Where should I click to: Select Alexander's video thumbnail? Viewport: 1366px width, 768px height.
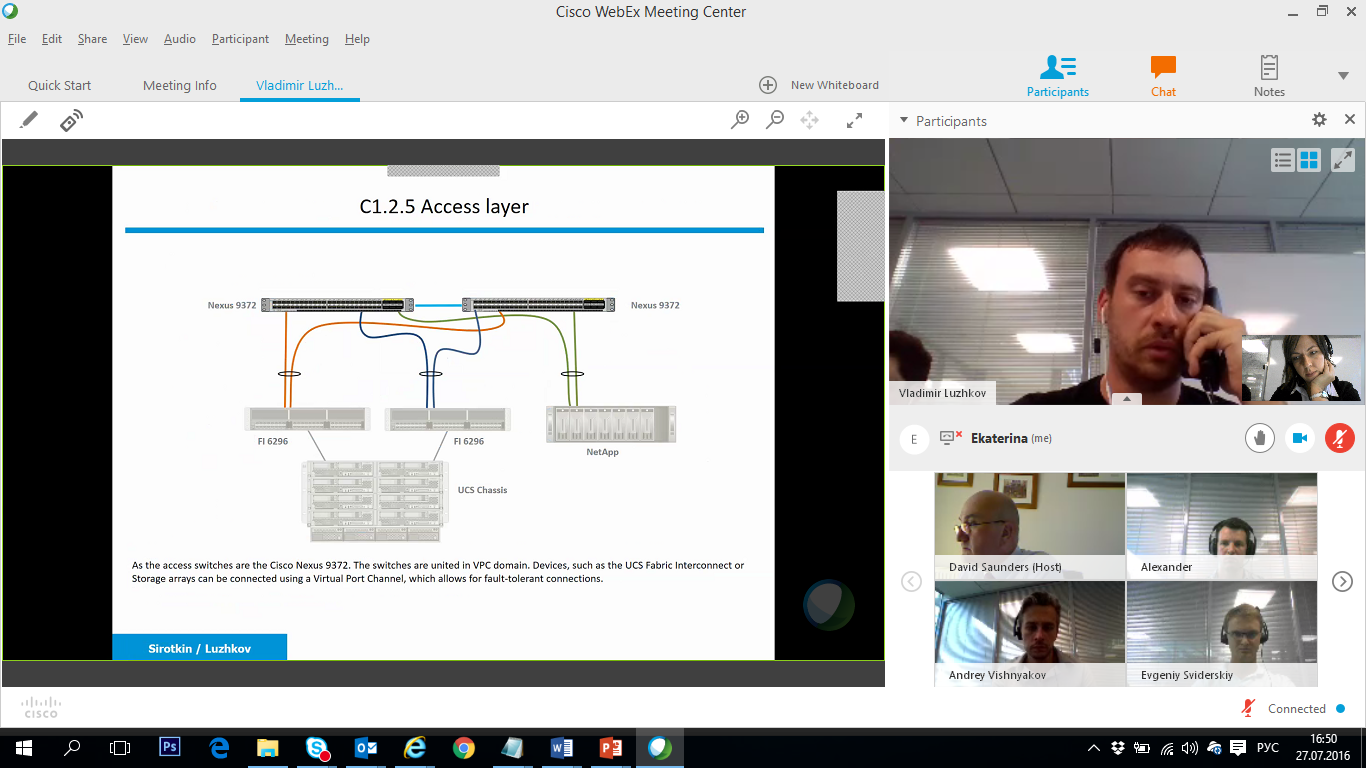point(1221,526)
